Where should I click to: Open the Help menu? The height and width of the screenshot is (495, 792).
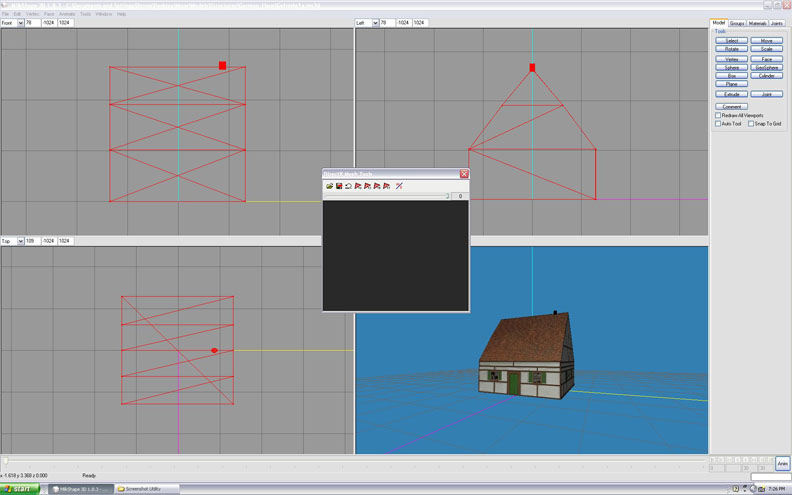(x=121, y=14)
